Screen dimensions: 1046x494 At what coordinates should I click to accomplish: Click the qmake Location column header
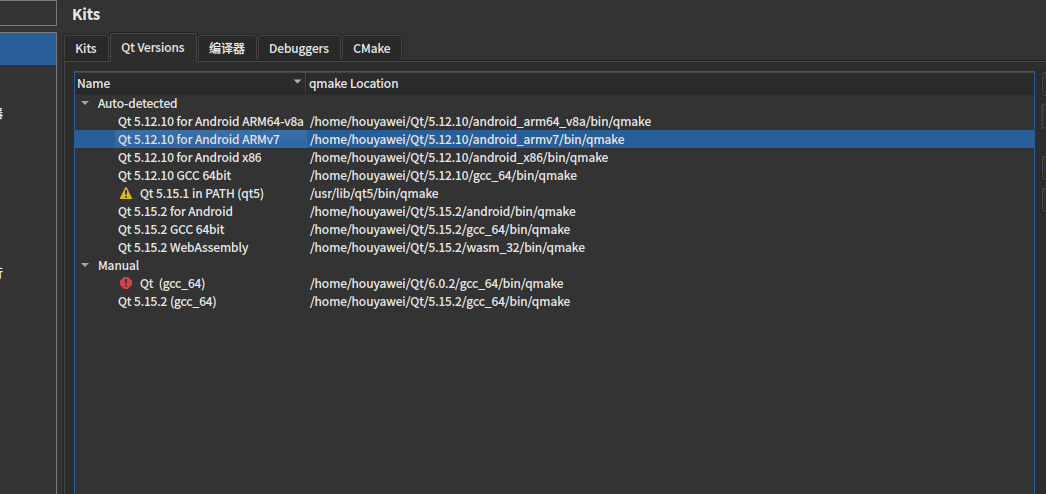353,84
